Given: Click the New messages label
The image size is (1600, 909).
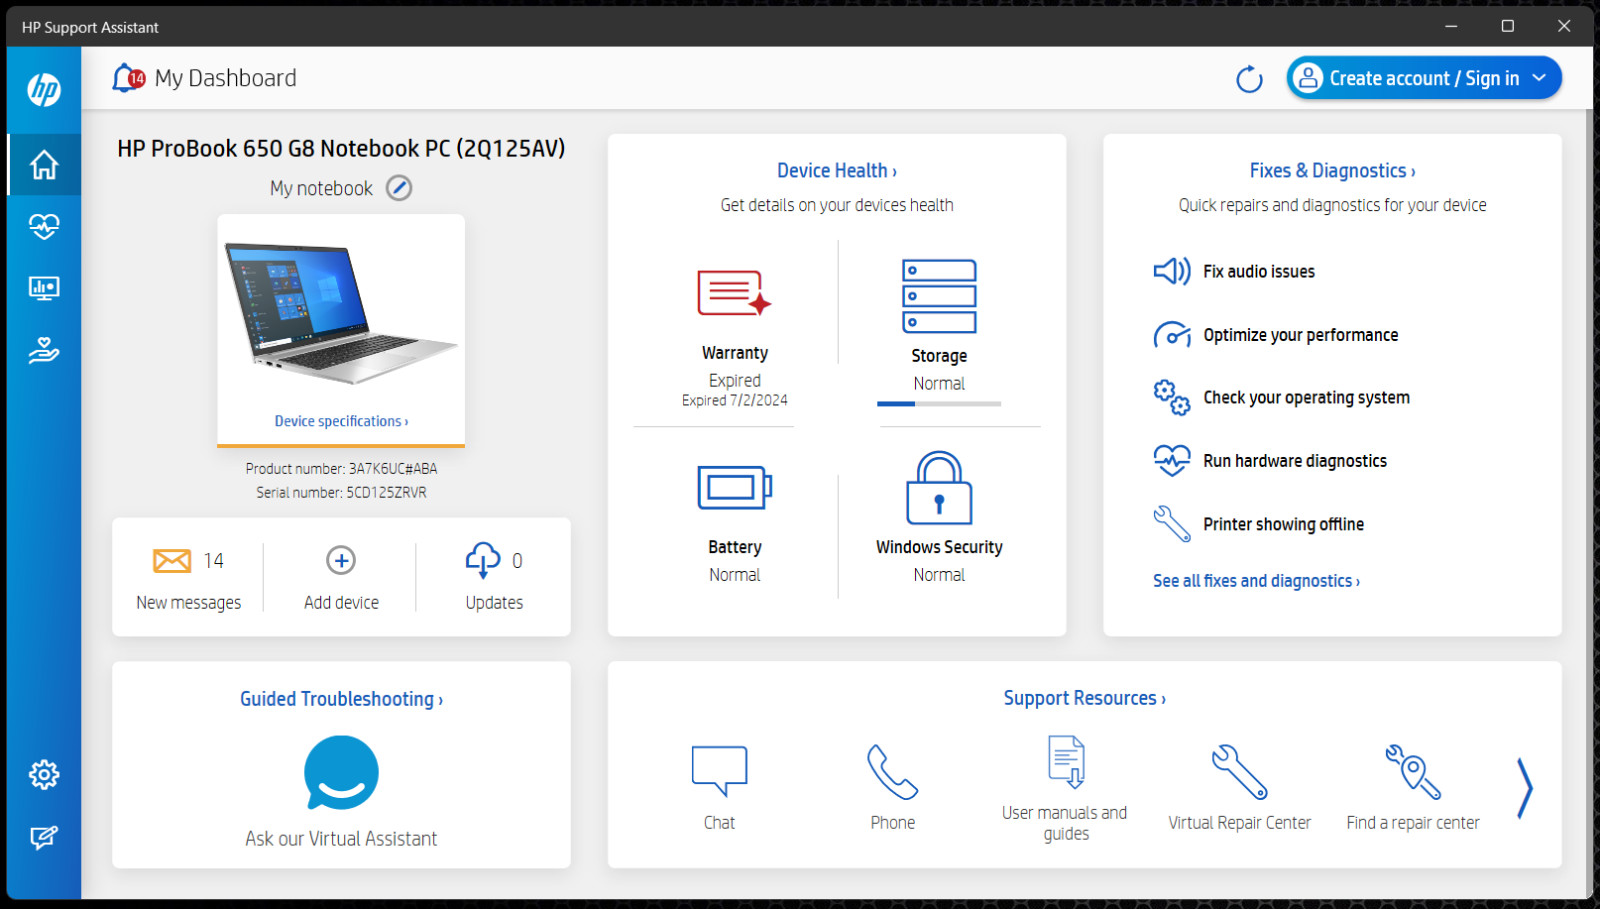Looking at the screenshot, I should (x=188, y=603).
